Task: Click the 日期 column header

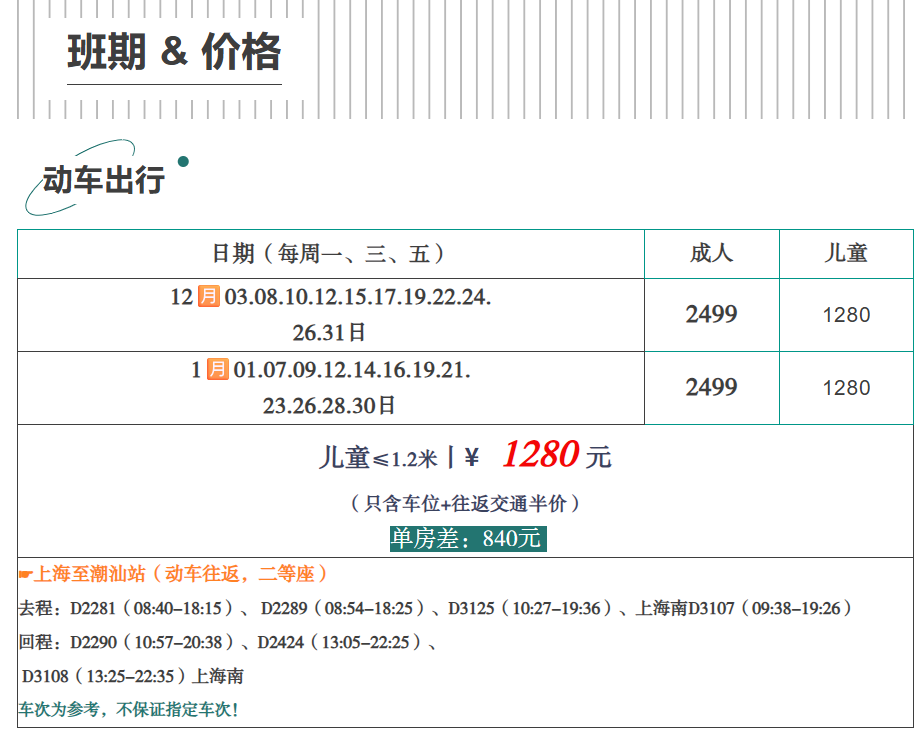Action: coord(329,254)
